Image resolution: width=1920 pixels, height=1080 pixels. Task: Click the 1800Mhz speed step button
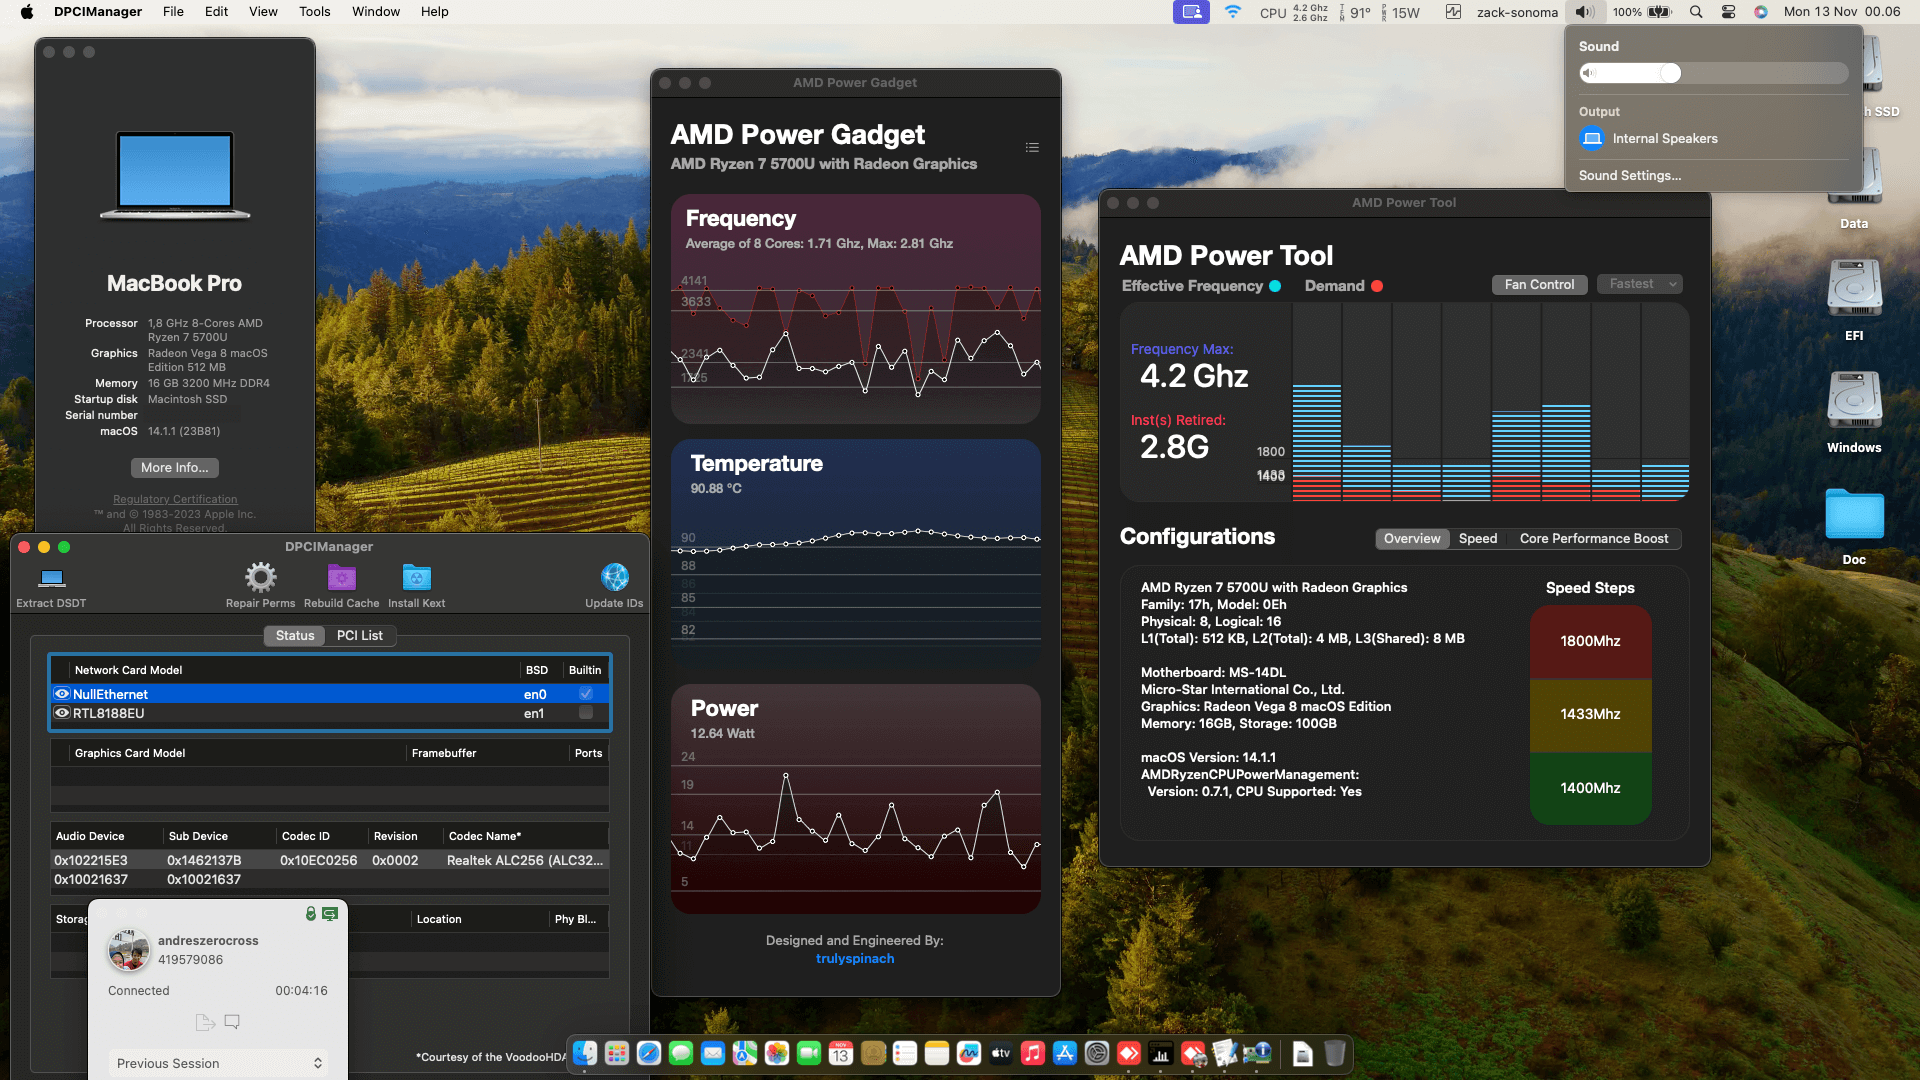click(x=1590, y=641)
